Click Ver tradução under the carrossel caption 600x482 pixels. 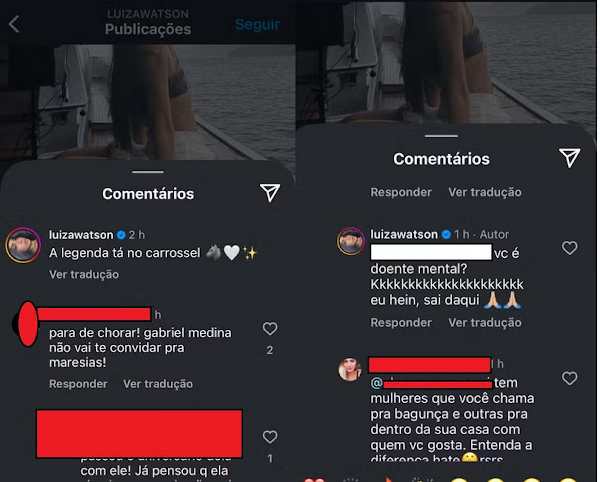tap(84, 274)
